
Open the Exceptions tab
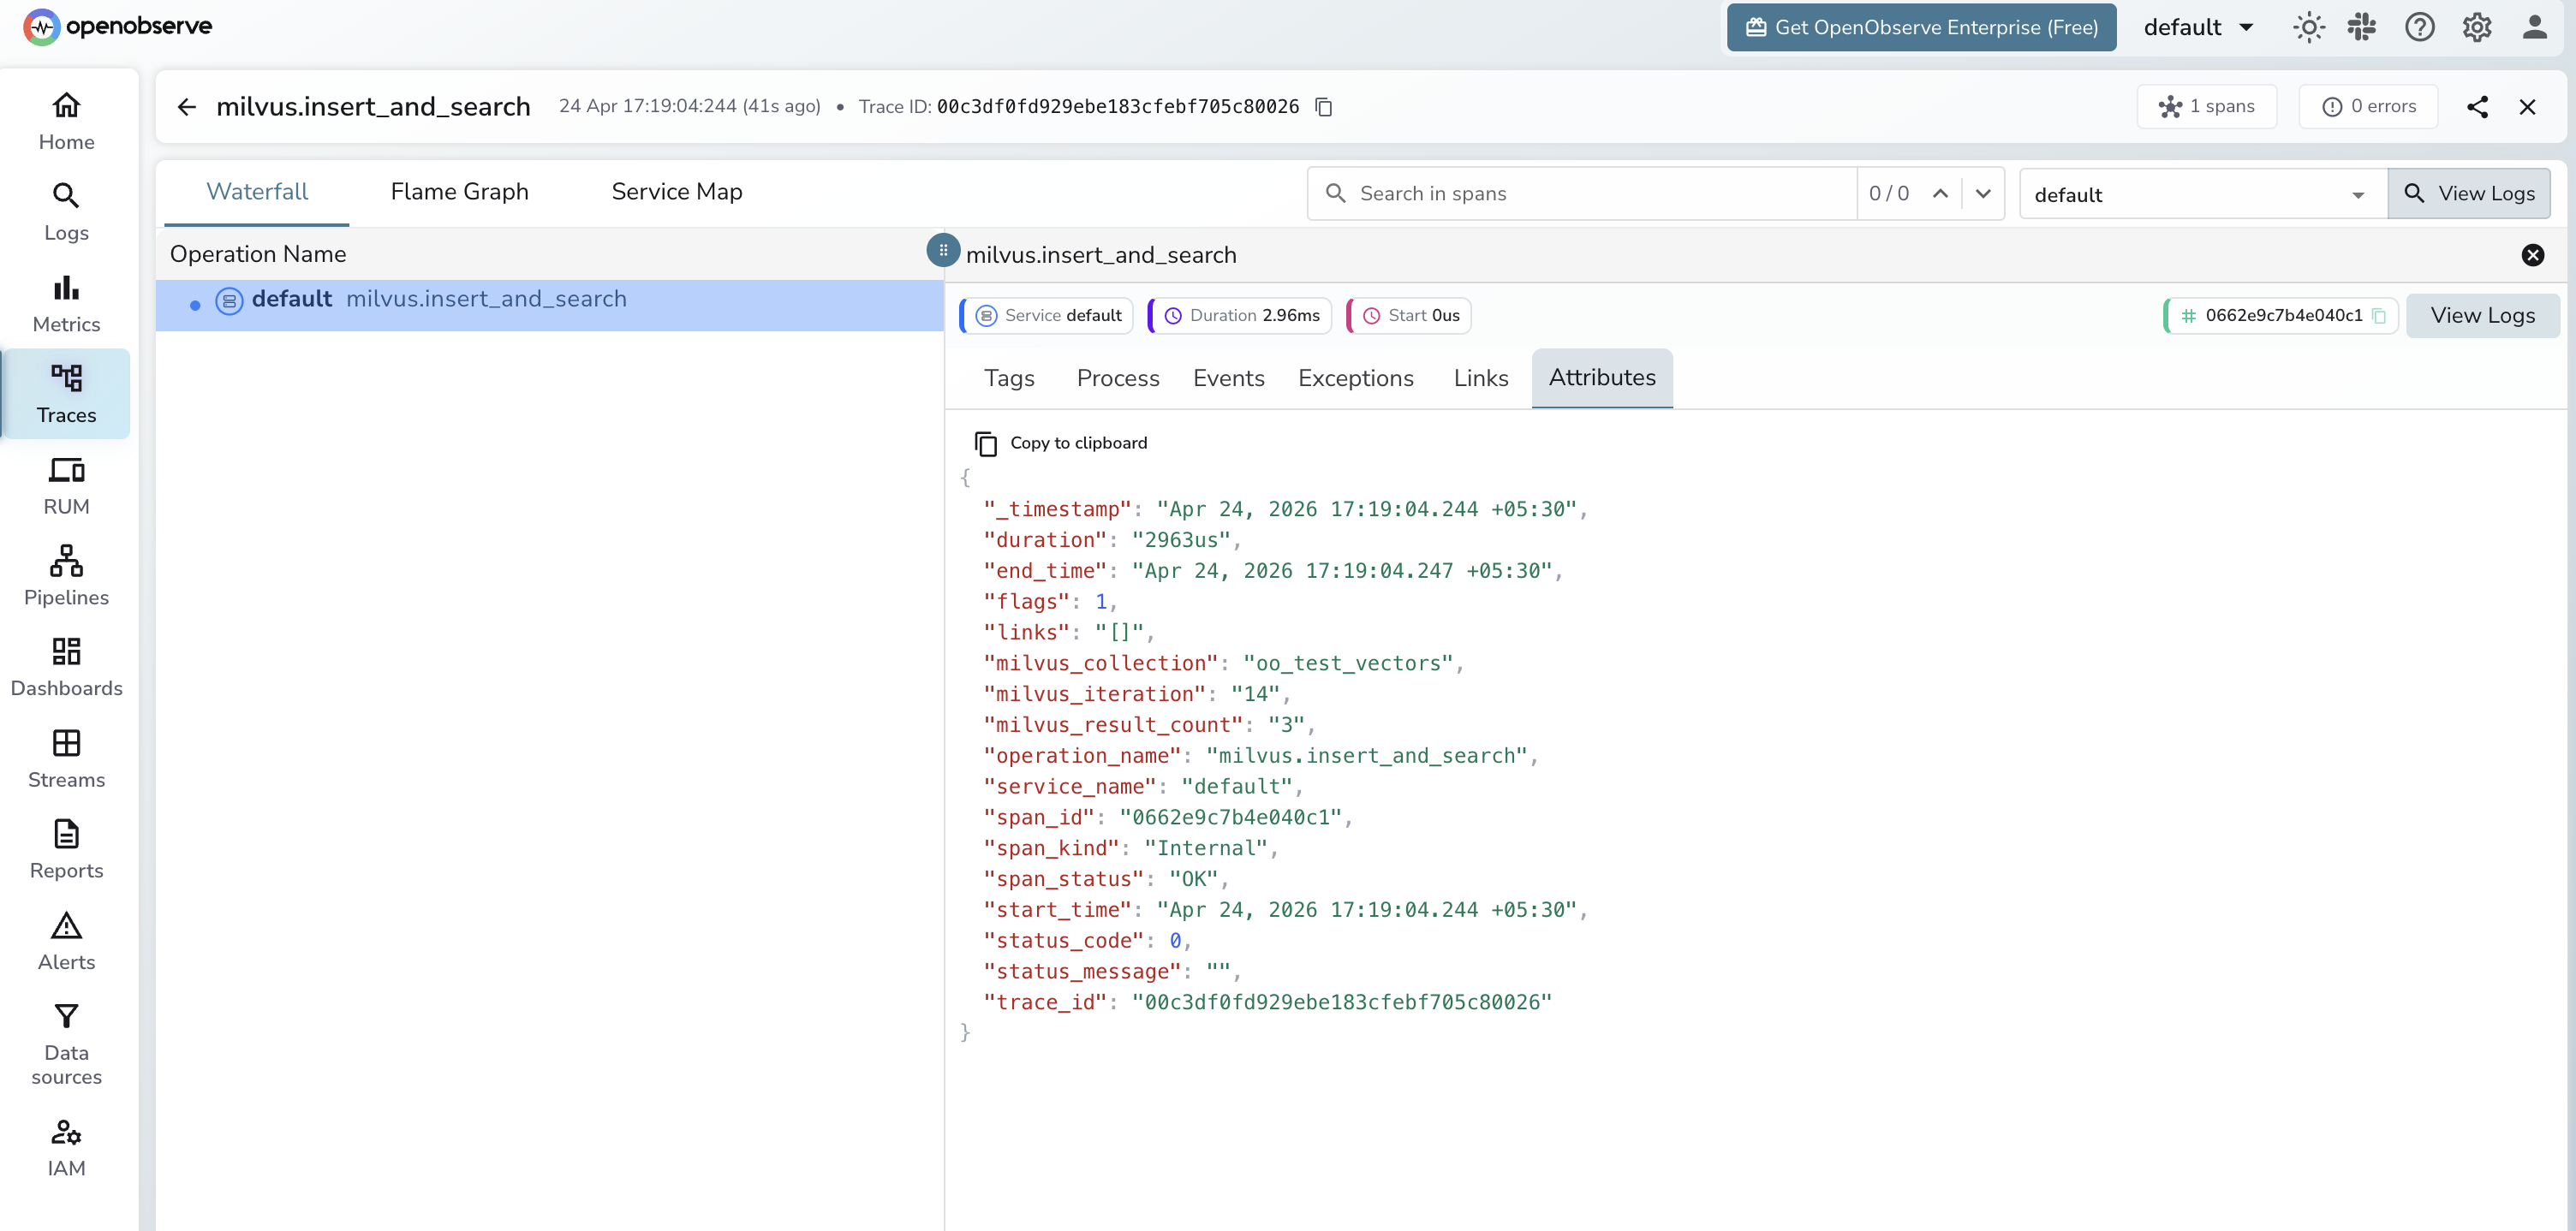pyautogui.click(x=1355, y=379)
